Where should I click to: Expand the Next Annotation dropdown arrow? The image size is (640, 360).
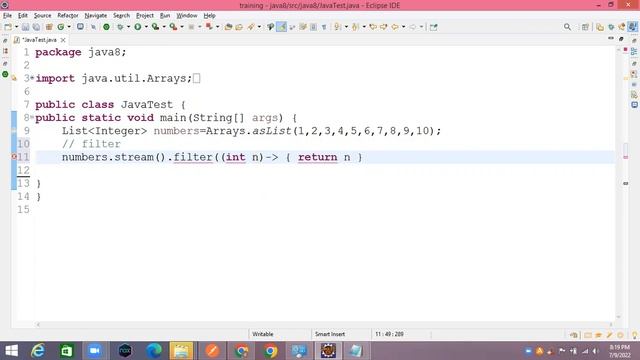[346, 27]
